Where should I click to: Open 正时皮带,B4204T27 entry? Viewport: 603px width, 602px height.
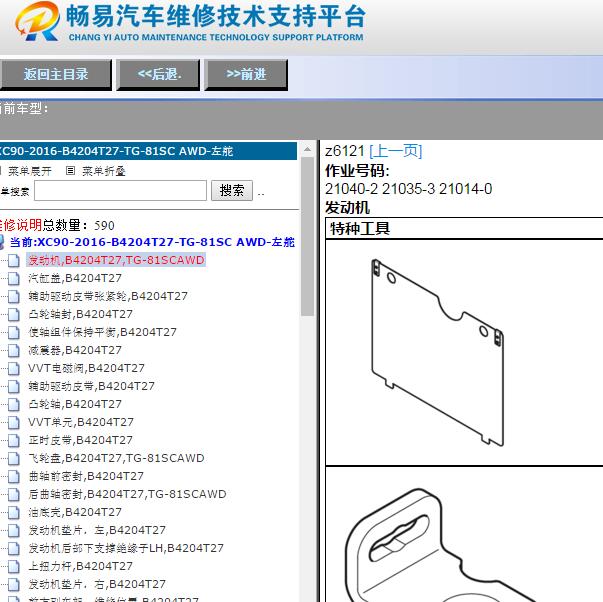pyautogui.click(x=80, y=440)
